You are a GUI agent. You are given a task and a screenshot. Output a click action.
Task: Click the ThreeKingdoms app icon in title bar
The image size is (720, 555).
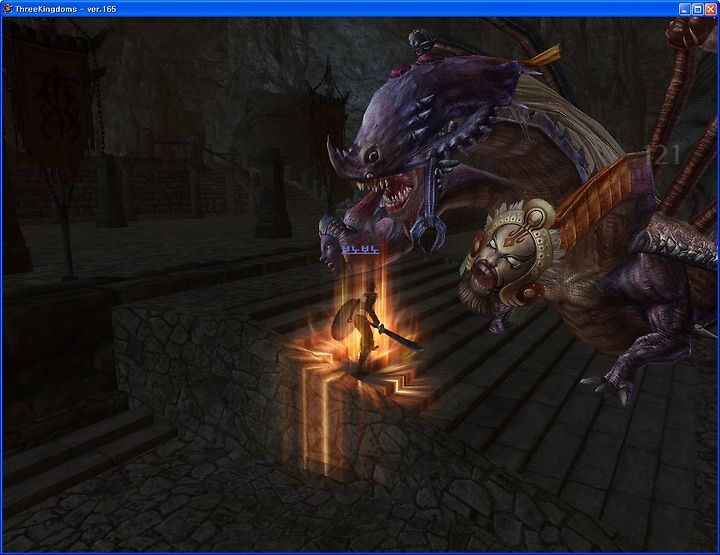7,9
